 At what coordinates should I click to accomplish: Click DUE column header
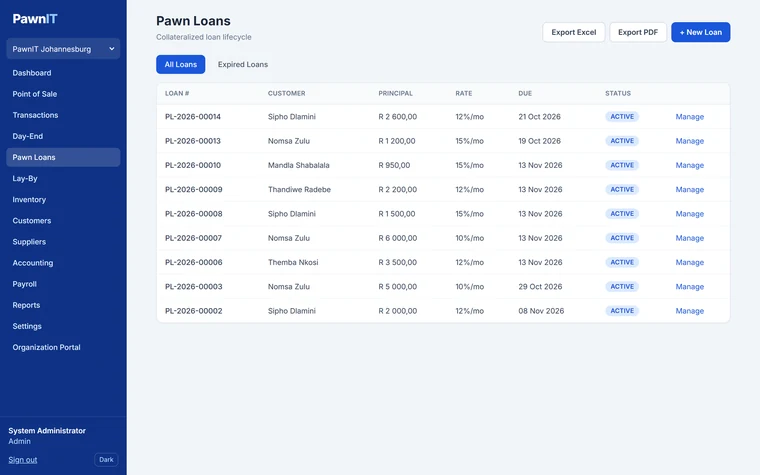[525, 94]
